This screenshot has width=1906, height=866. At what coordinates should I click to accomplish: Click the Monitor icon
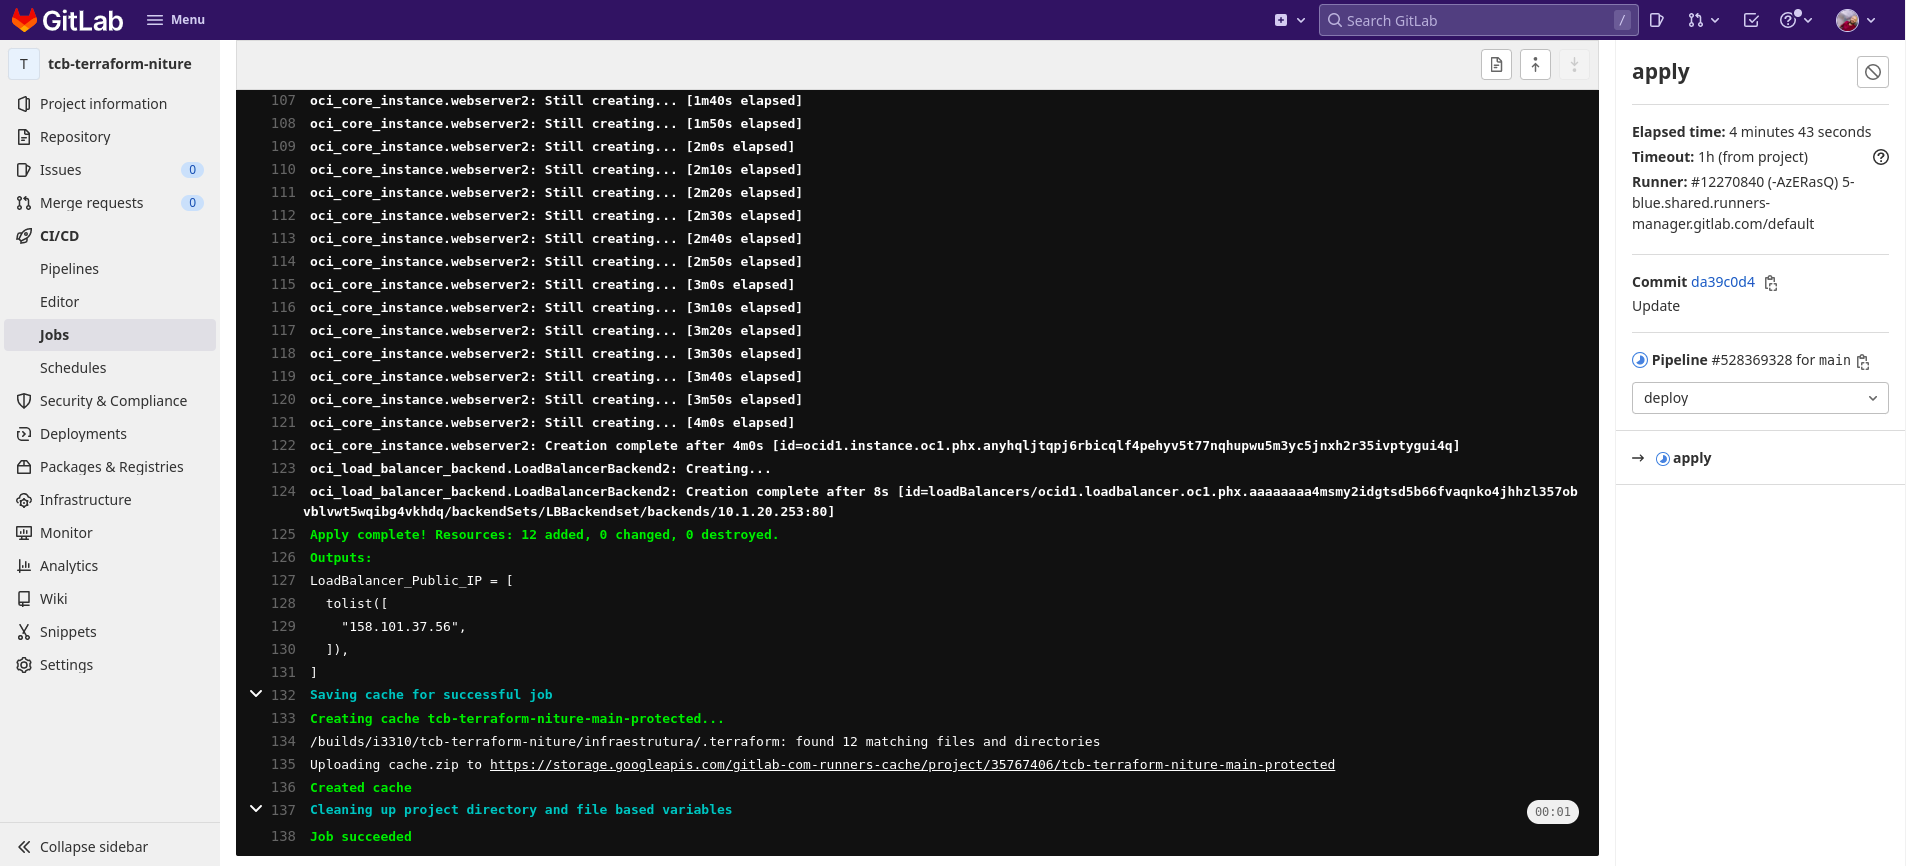click(x=24, y=533)
